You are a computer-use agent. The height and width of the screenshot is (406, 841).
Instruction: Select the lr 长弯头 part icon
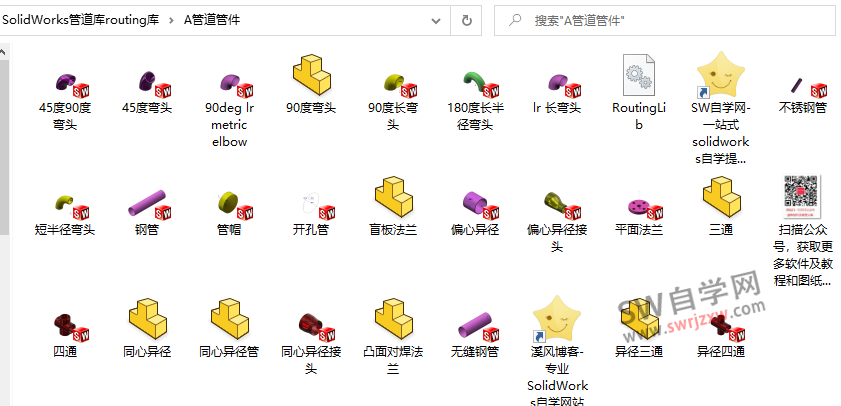click(x=564, y=85)
